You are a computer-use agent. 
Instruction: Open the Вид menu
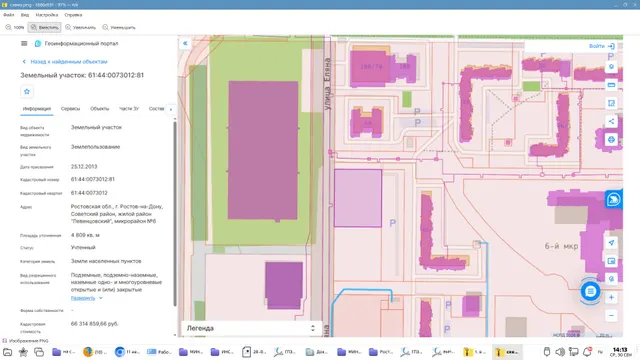coord(25,15)
